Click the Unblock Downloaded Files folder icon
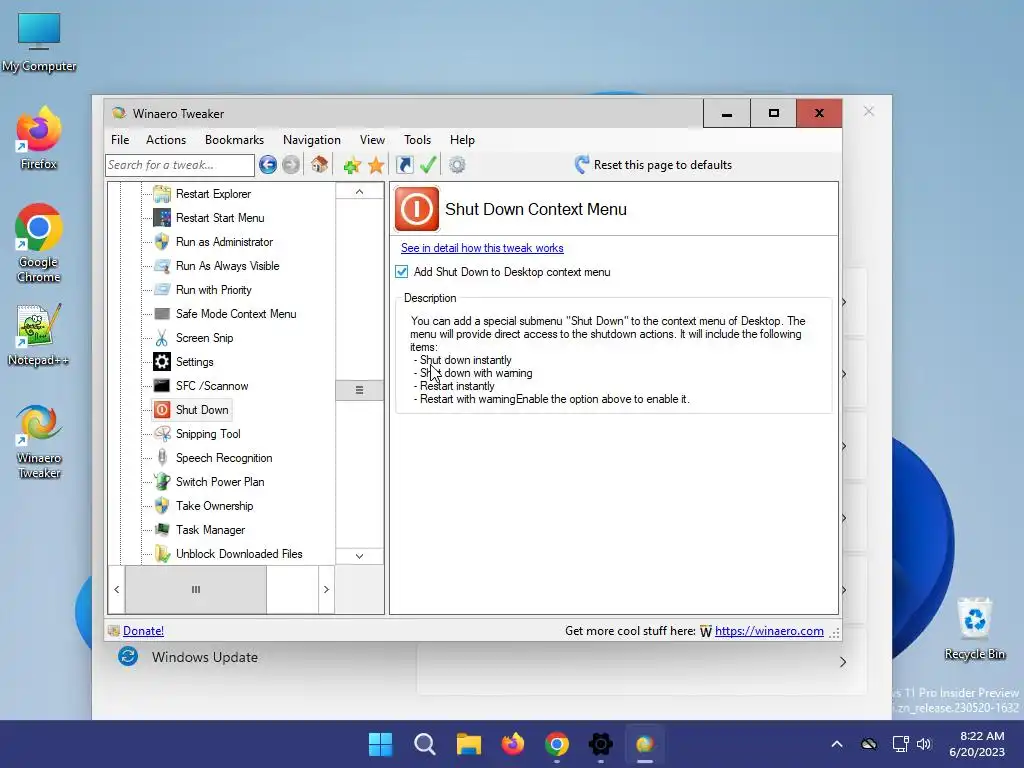Viewport: 1024px width, 768px height. tap(162, 554)
